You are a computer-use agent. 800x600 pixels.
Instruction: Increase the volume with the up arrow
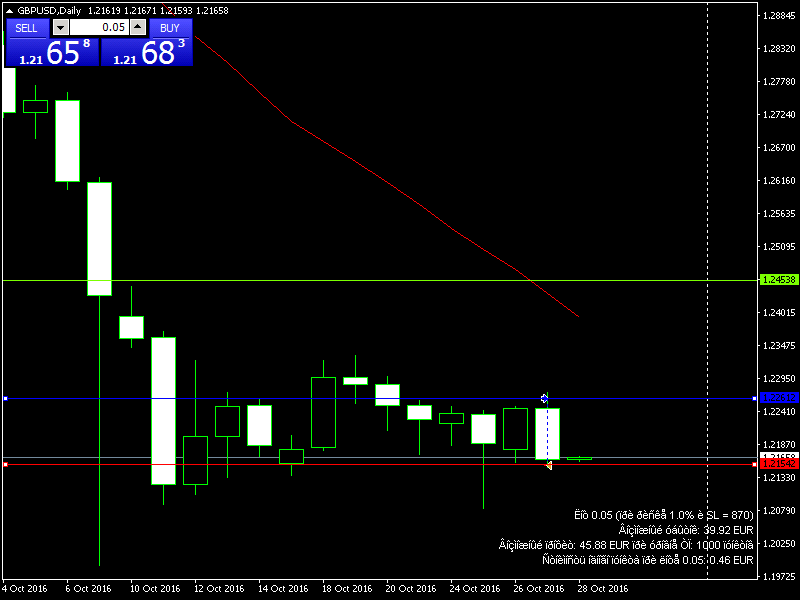click(x=138, y=28)
